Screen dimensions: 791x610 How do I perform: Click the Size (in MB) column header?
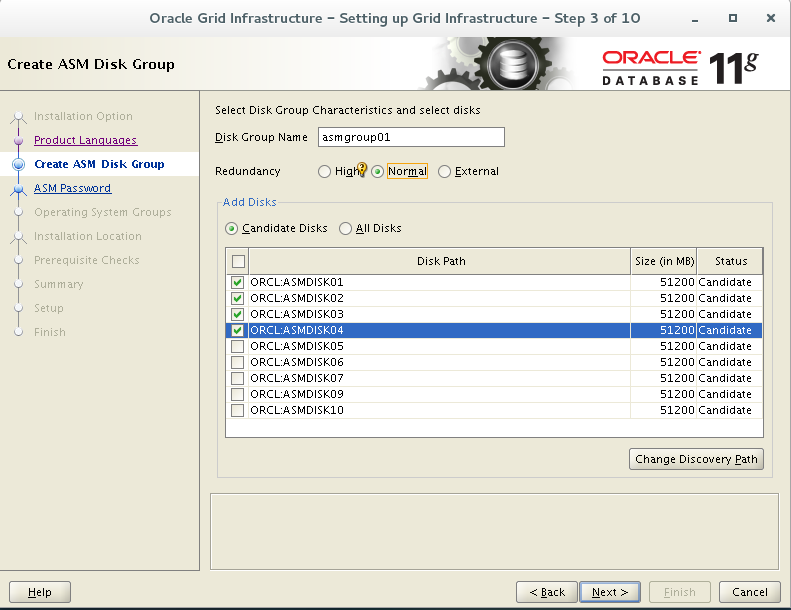point(664,261)
